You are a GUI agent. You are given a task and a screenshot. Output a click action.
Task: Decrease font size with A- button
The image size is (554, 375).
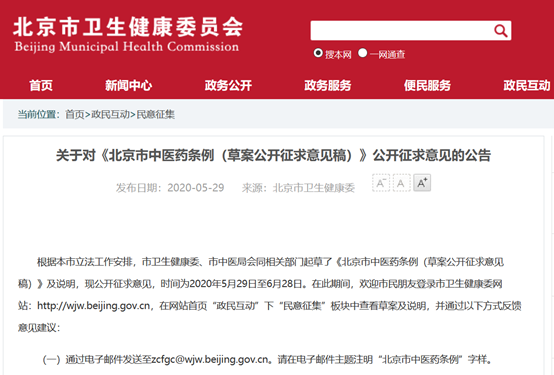(381, 183)
